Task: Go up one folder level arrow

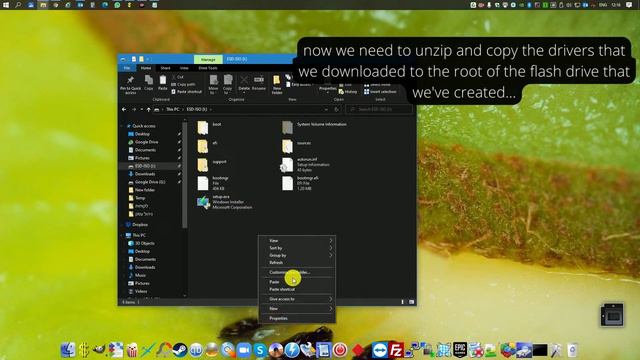Action: (x=149, y=109)
